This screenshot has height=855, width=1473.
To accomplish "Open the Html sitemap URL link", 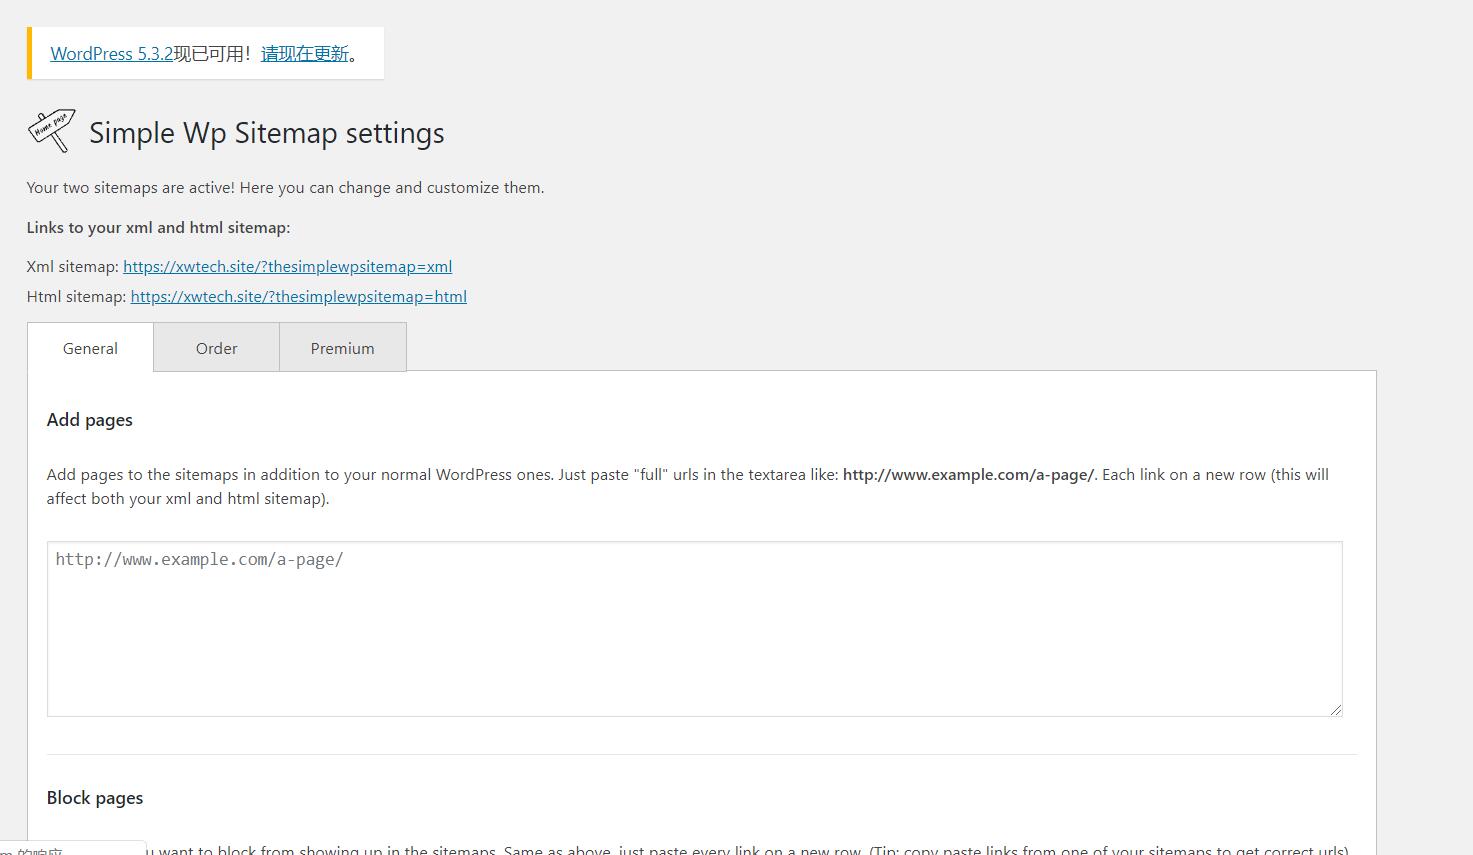I will coord(299,297).
